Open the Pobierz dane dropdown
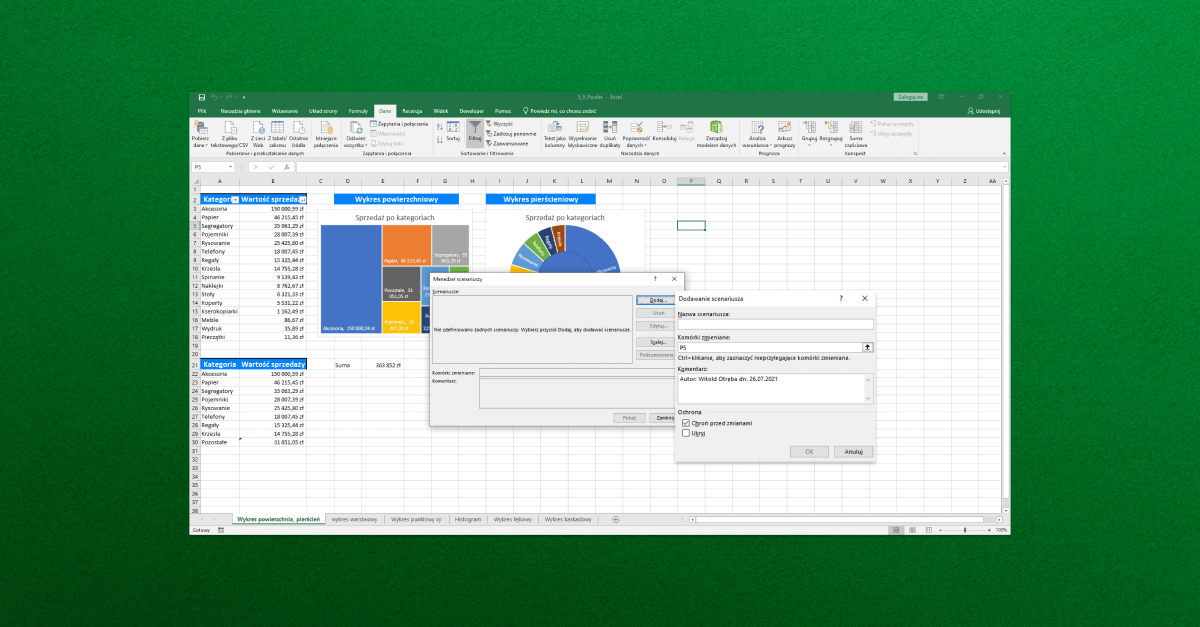This screenshot has height=627, width=1200. [201, 131]
